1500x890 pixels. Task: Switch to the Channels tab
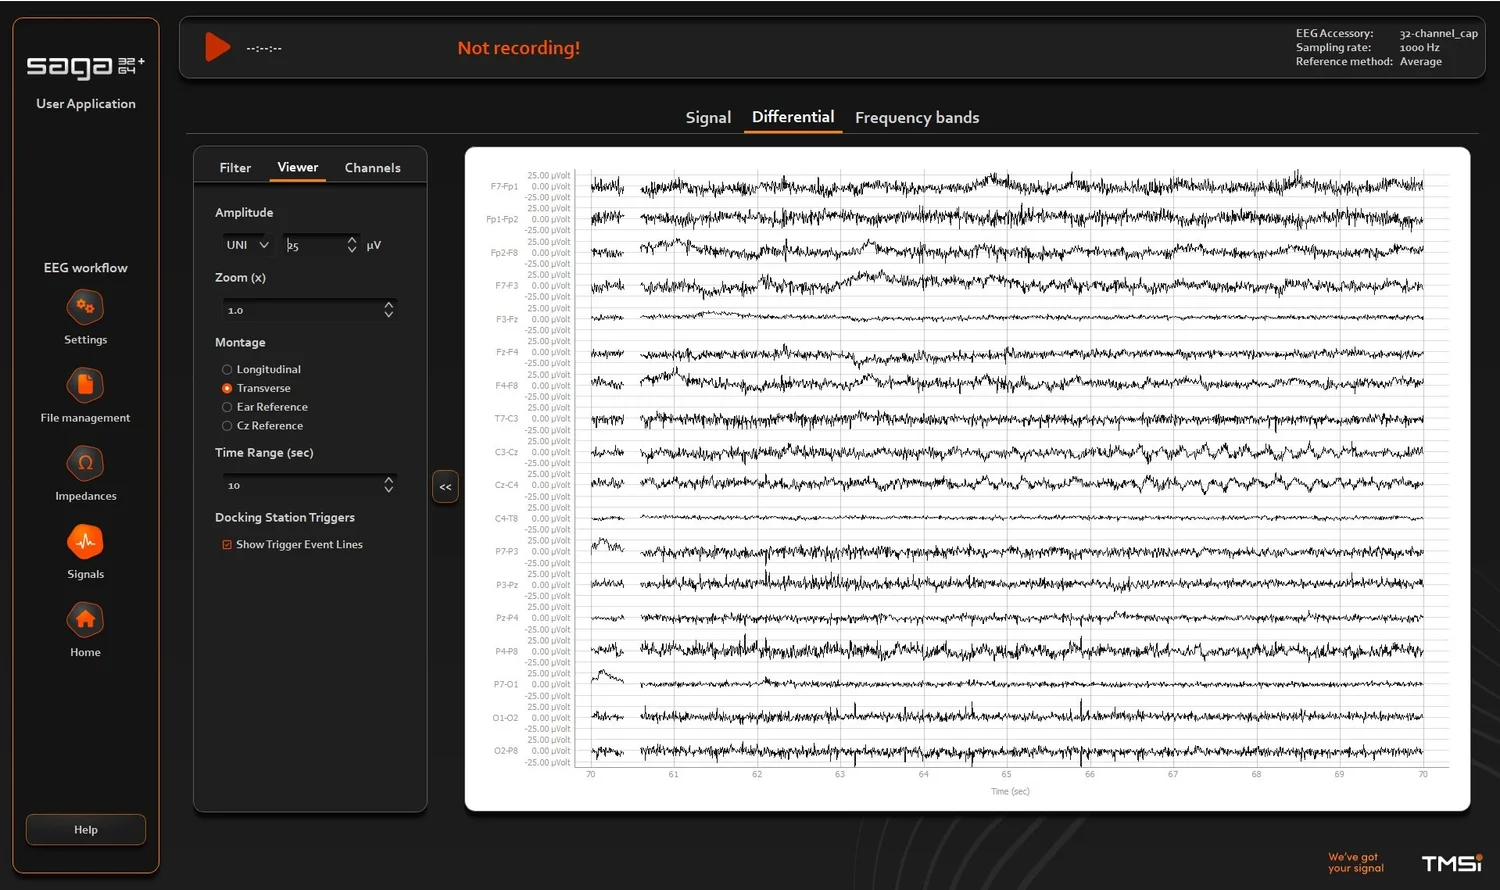click(373, 167)
